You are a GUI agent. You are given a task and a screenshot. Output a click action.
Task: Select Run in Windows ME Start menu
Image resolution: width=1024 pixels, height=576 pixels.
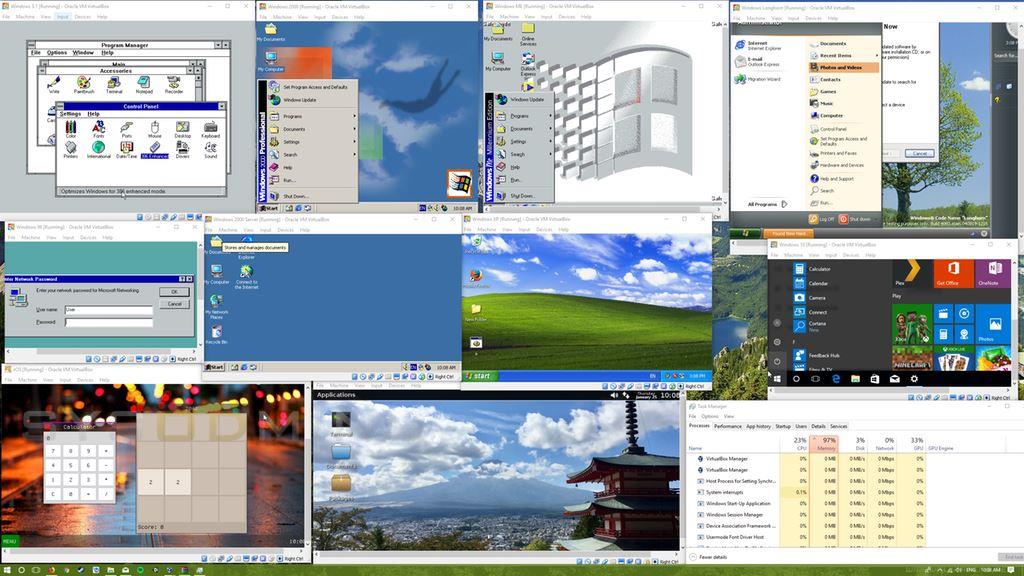pyautogui.click(x=524, y=180)
